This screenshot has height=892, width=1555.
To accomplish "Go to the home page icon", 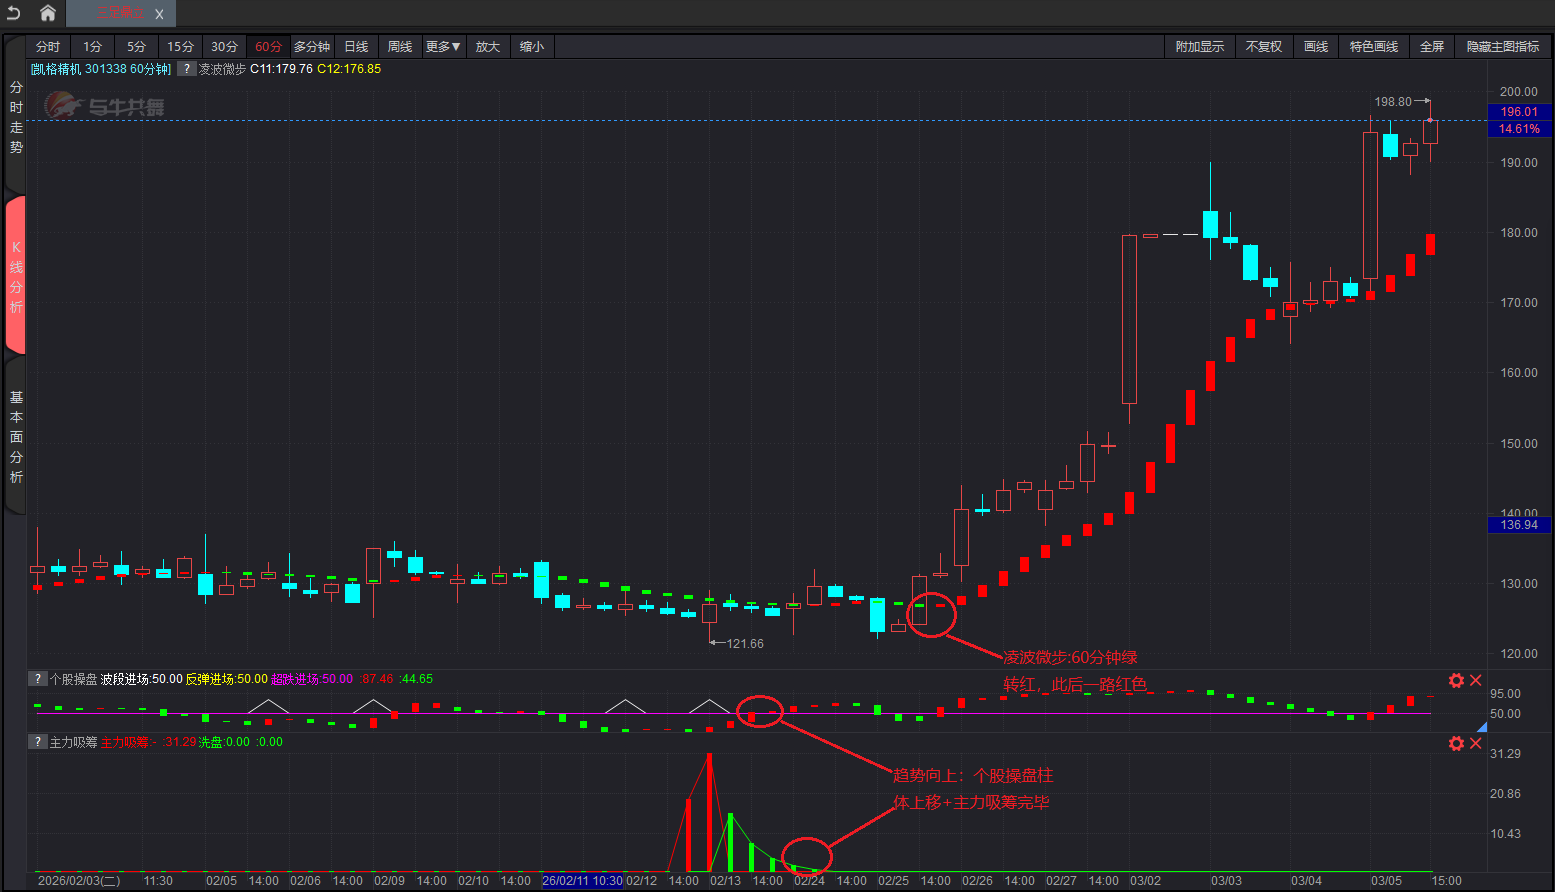I will [x=47, y=13].
